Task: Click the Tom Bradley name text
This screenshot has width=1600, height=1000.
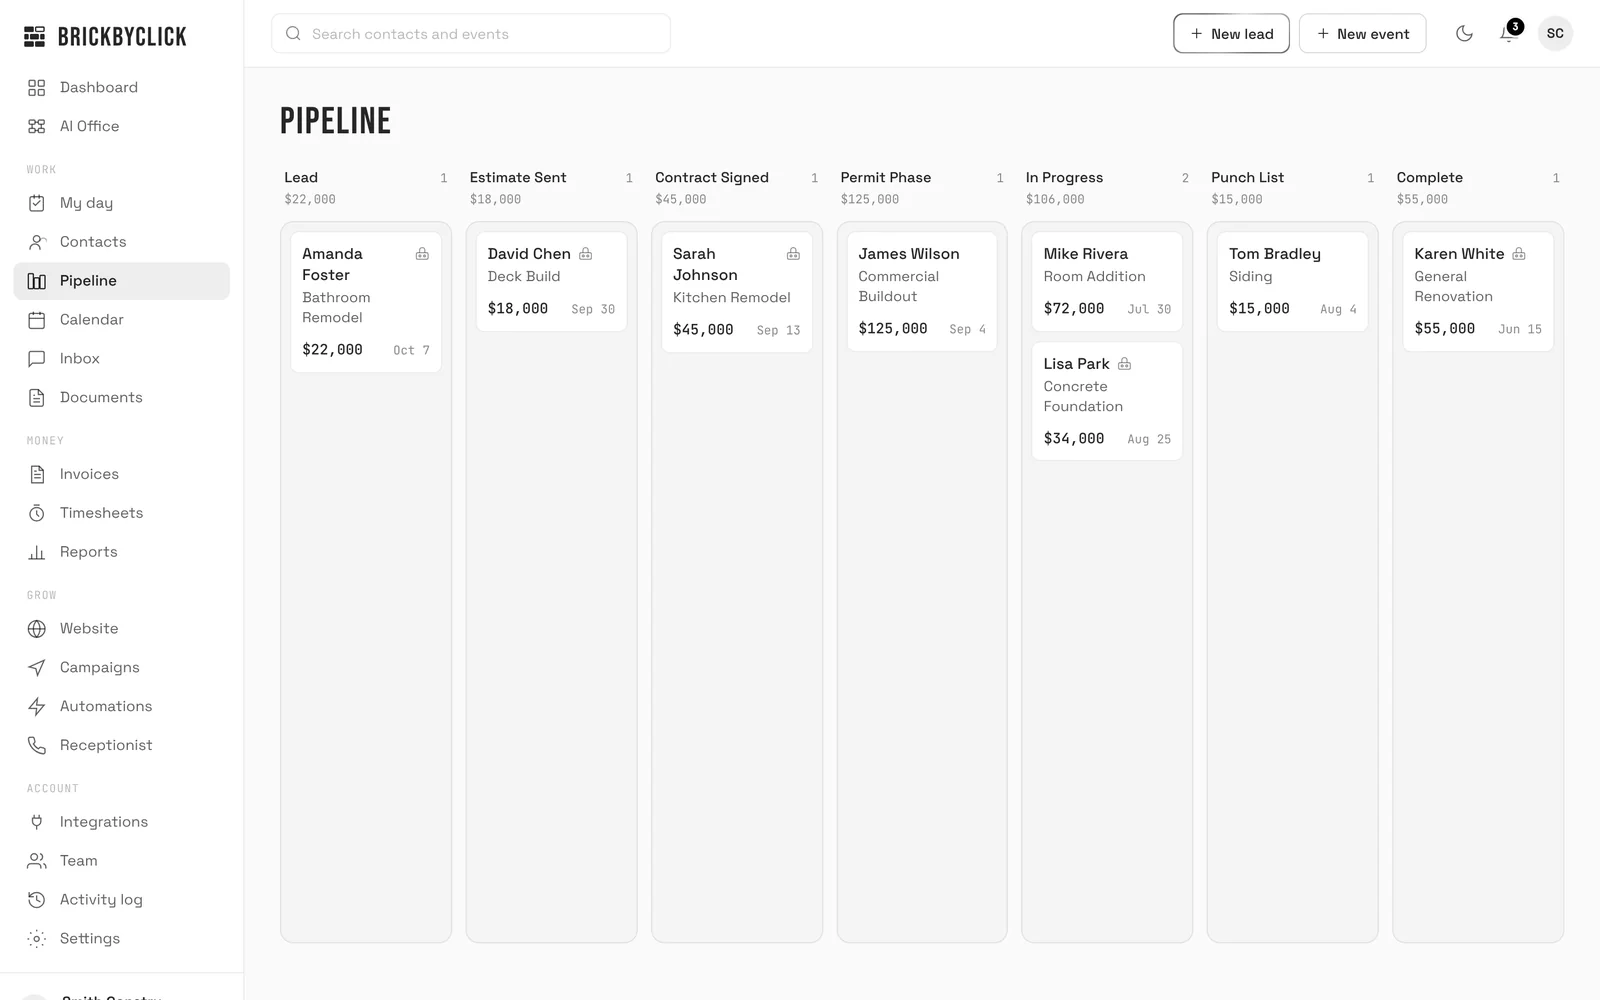Action: [1275, 254]
